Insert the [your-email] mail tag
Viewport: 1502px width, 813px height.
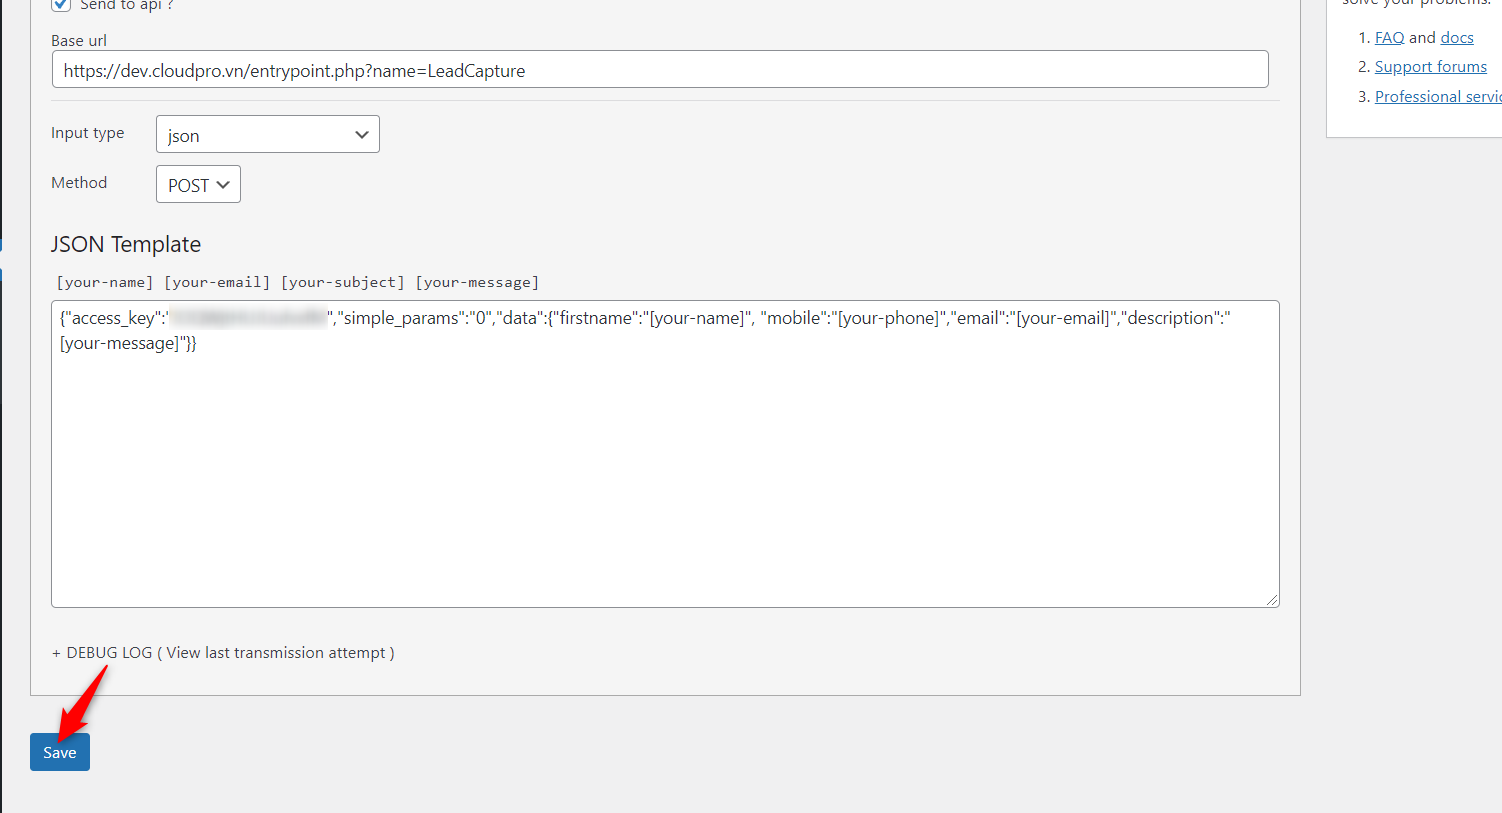click(x=217, y=282)
